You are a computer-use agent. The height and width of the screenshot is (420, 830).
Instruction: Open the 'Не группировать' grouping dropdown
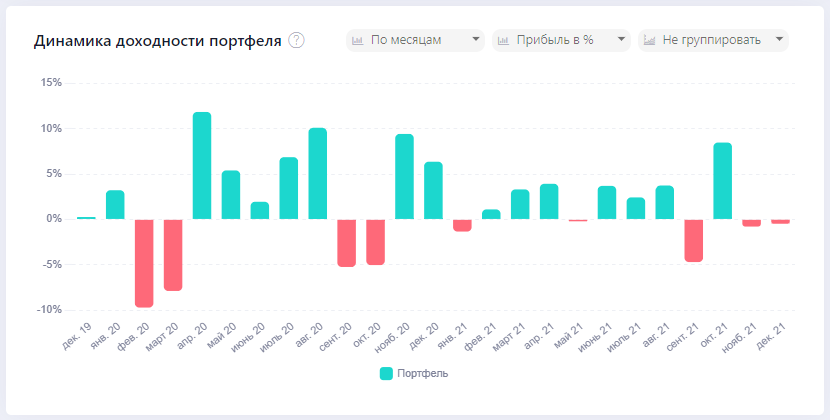pyautogui.click(x=713, y=40)
